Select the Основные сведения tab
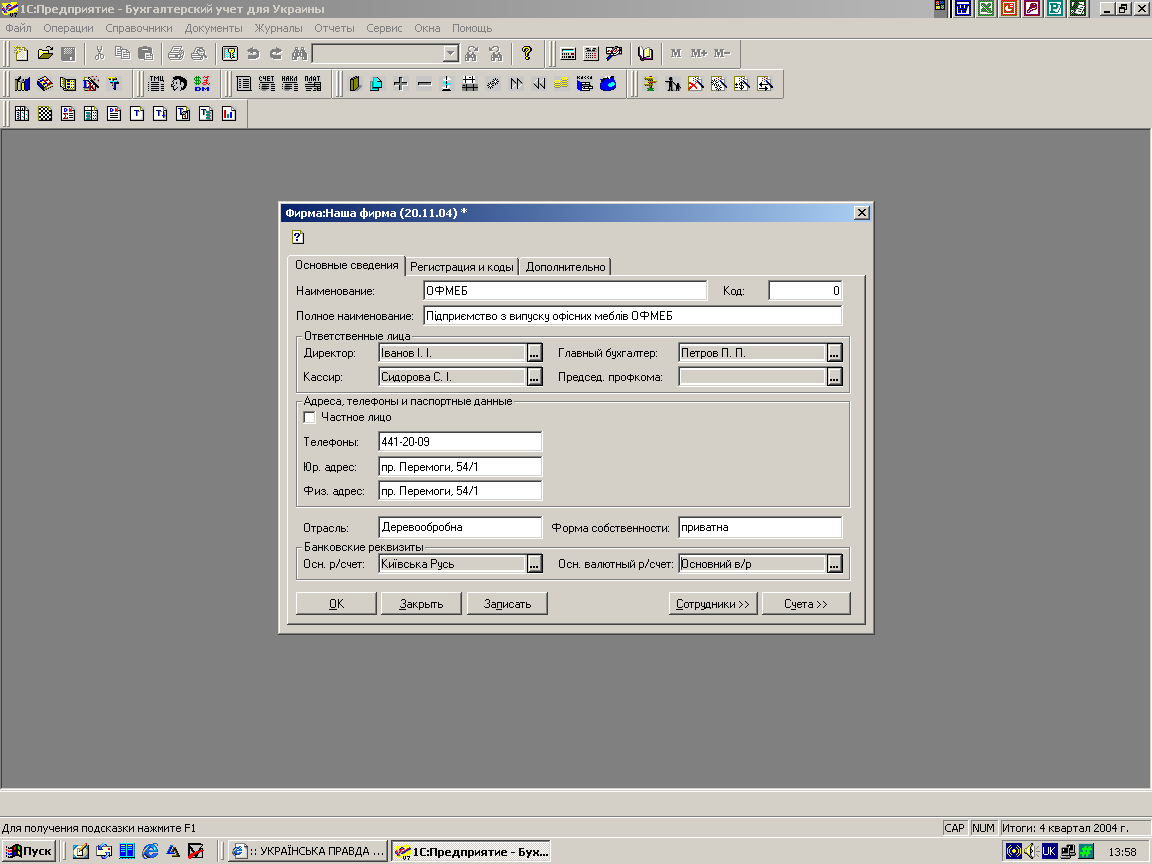The width and height of the screenshot is (1152, 864). coord(347,265)
